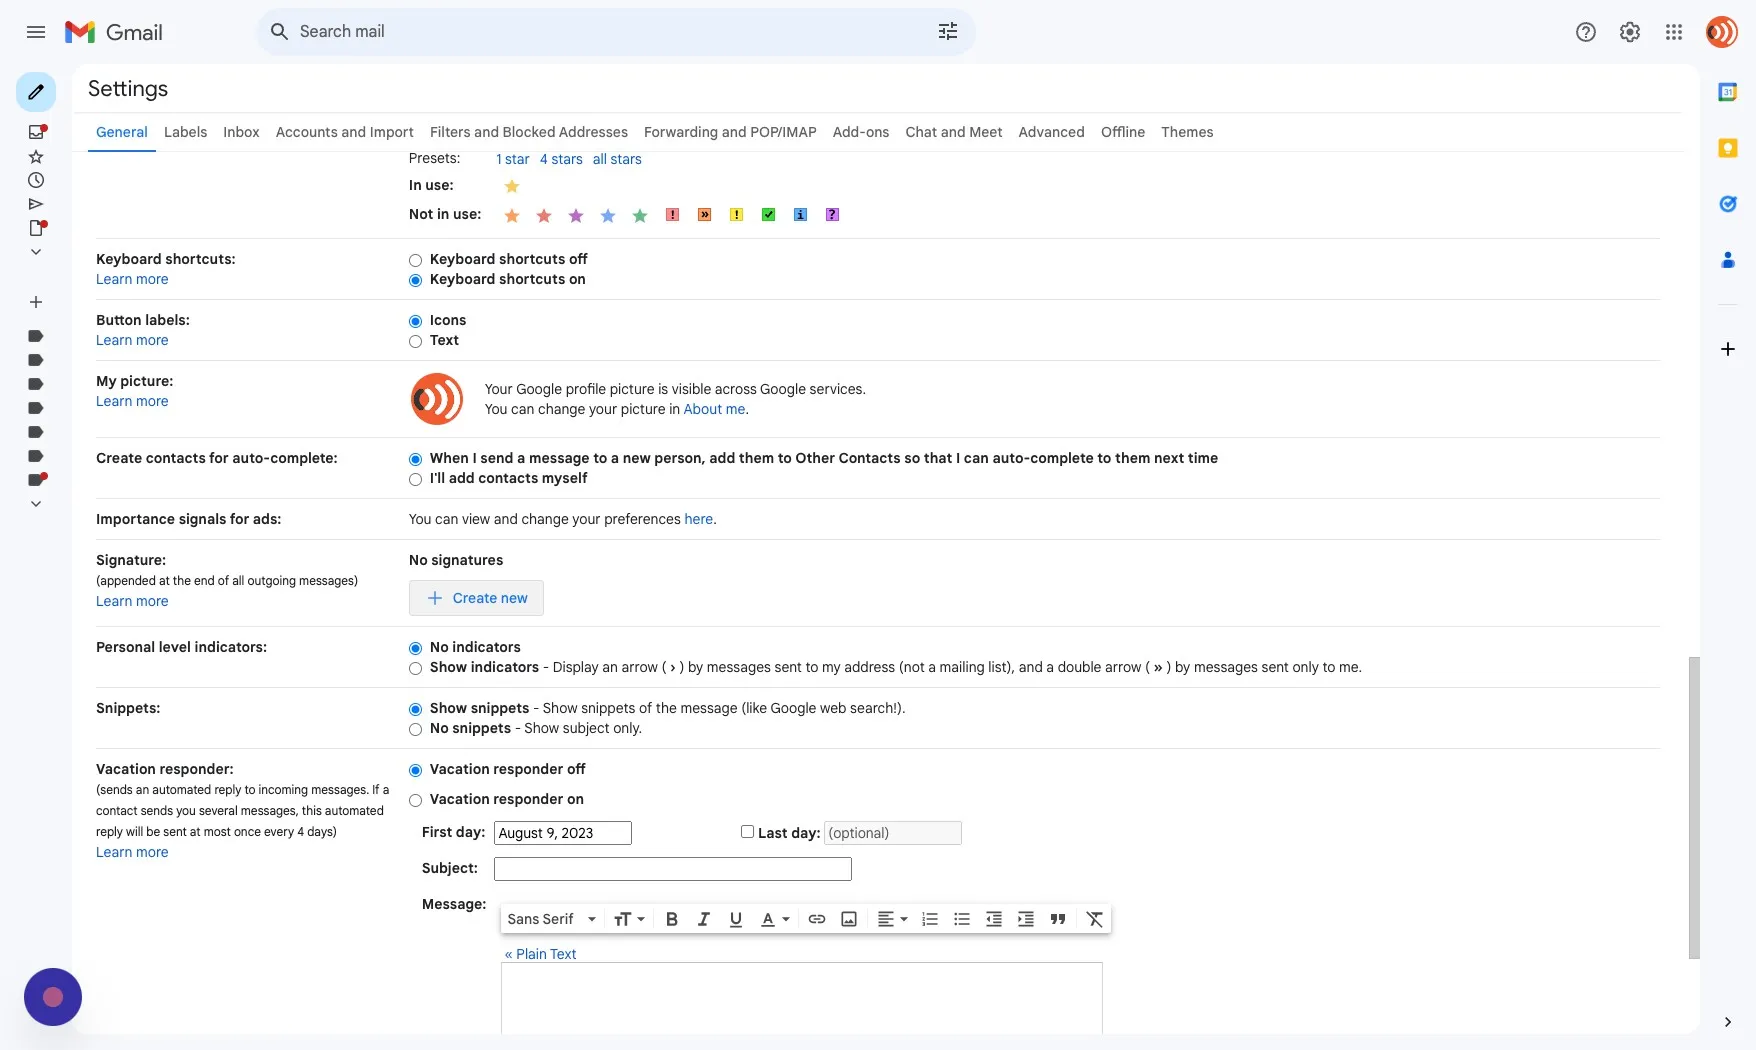Image resolution: width=1756 pixels, height=1050 pixels.
Task: Open text color dropdown
Action: [x=775, y=920]
